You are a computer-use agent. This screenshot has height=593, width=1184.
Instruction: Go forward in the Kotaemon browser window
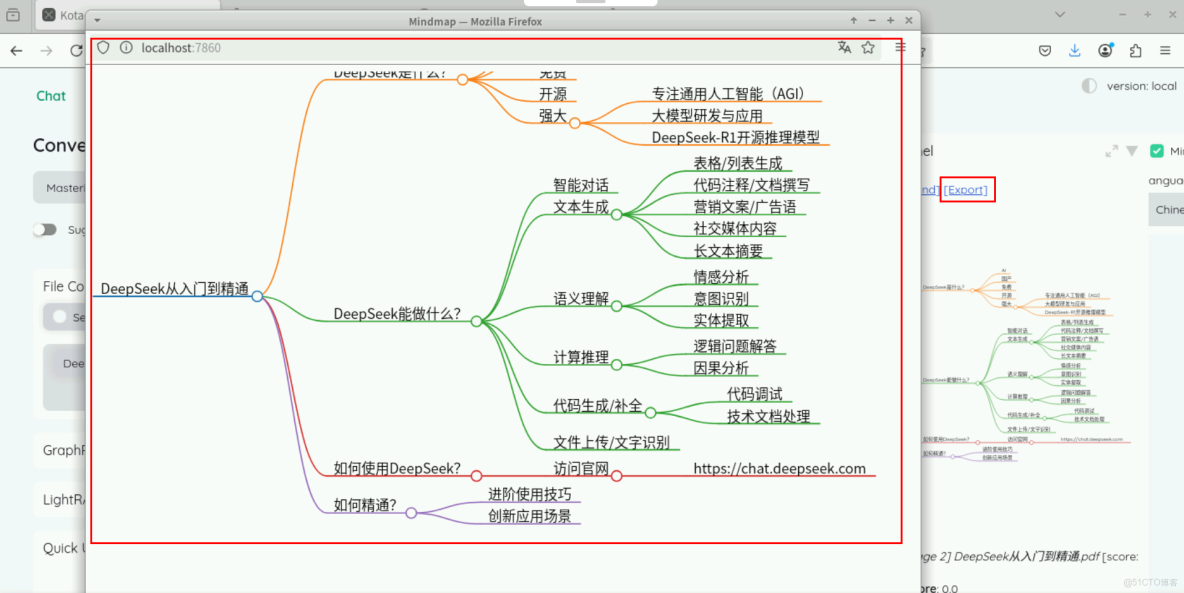[46, 51]
